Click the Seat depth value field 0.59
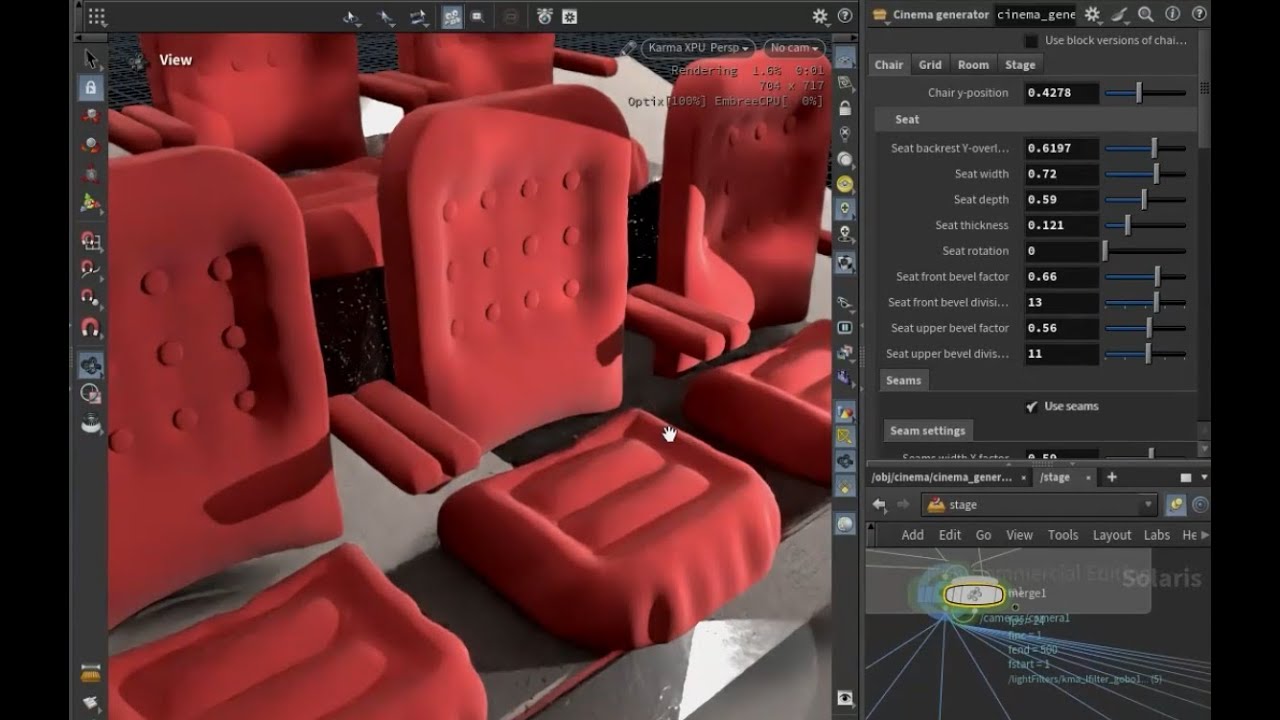Screen dimensions: 1280x720 click(1061, 200)
